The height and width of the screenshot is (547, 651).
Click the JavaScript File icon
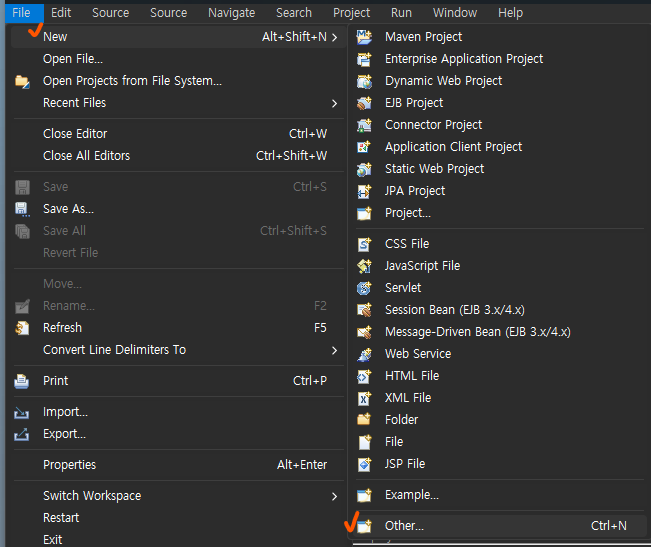[364, 266]
